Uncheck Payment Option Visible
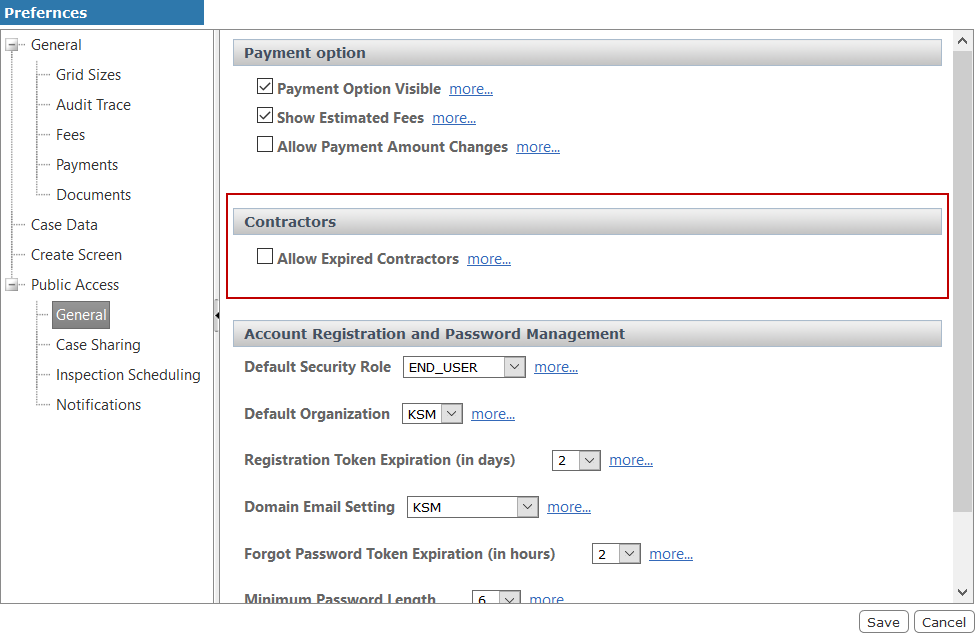Viewport: 975px width, 633px height. click(x=265, y=86)
